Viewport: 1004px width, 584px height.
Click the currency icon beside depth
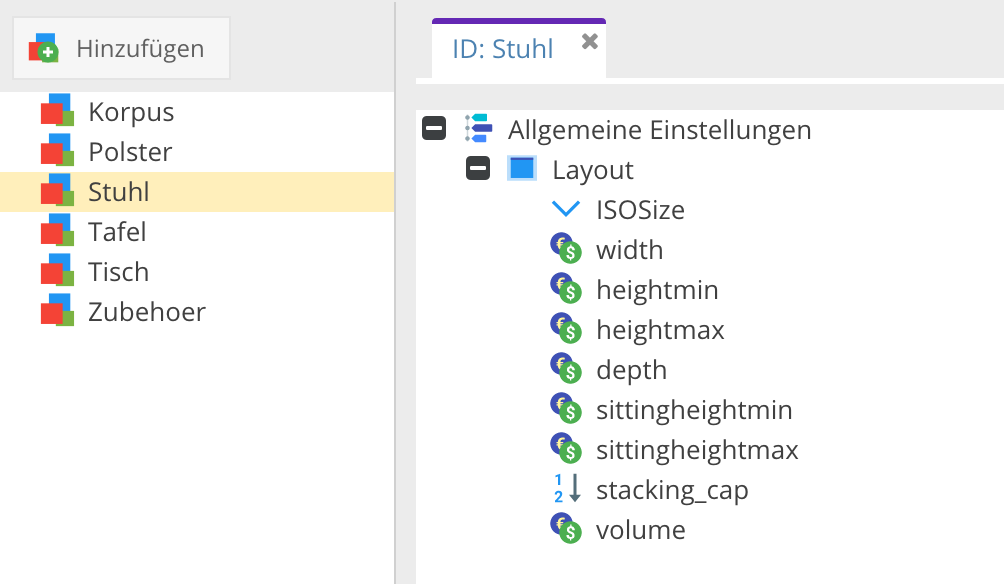click(566, 370)
